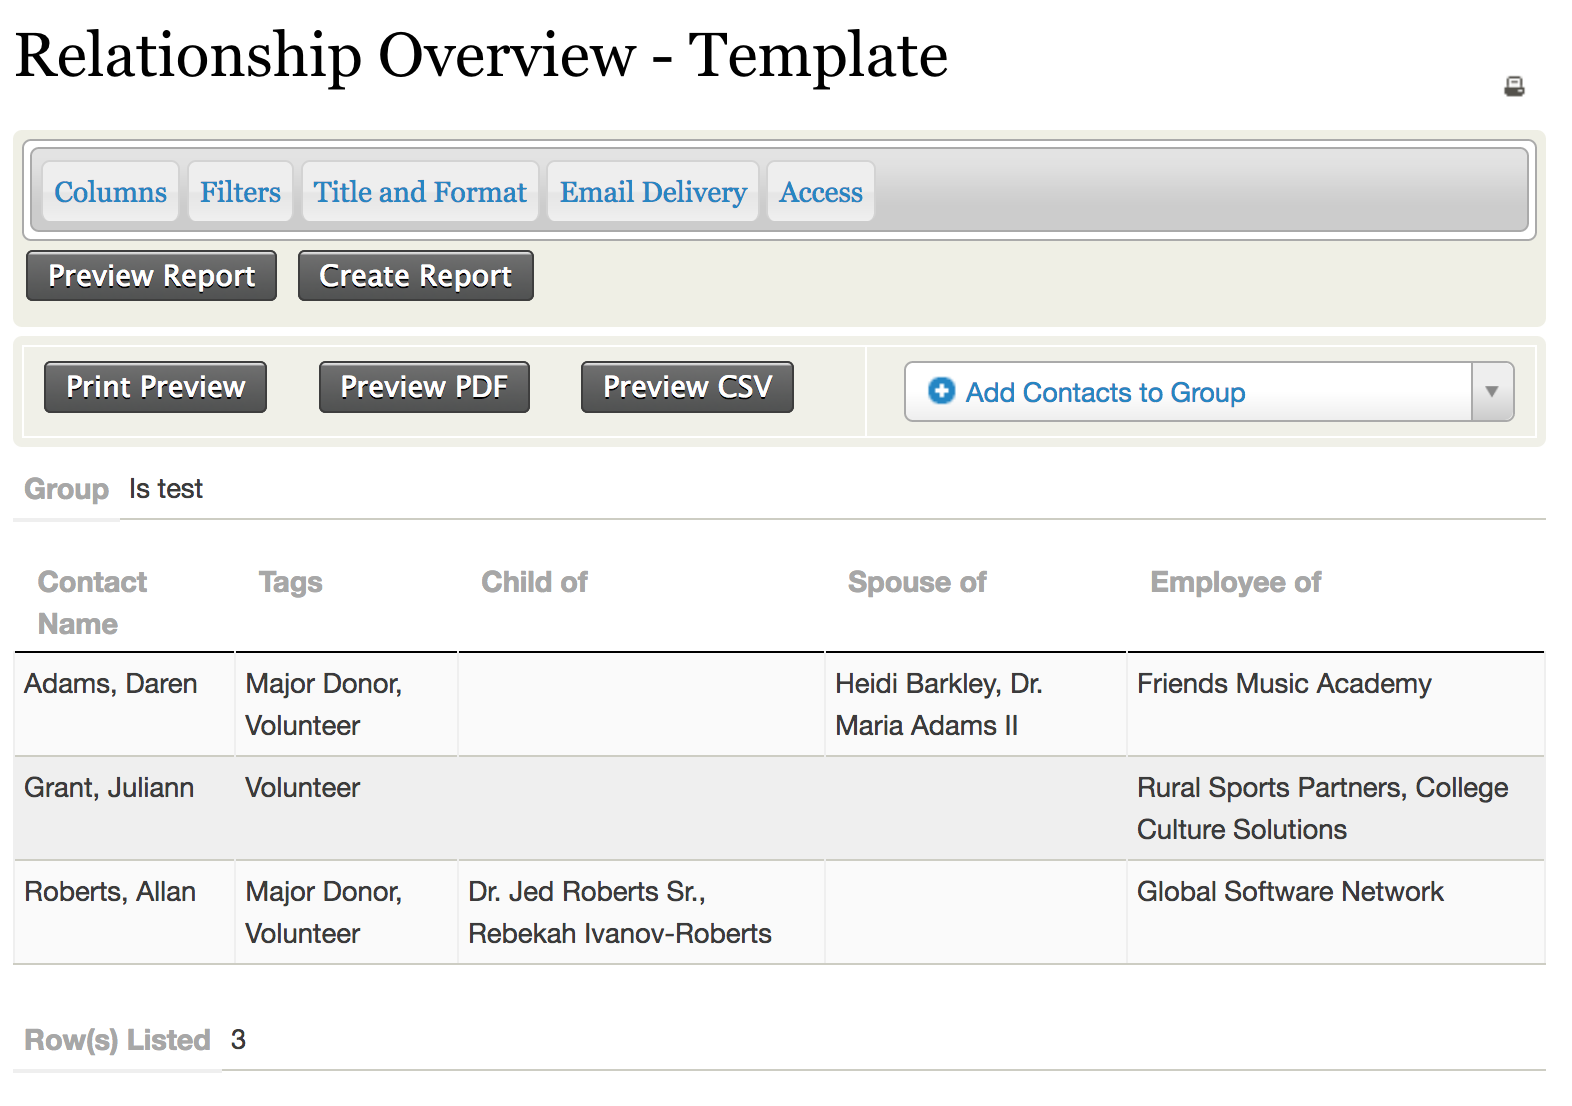Click the Preview CSV button
Image resolution: width=1572 pixels, height=1106 pixels.
[x=687, y=387]
